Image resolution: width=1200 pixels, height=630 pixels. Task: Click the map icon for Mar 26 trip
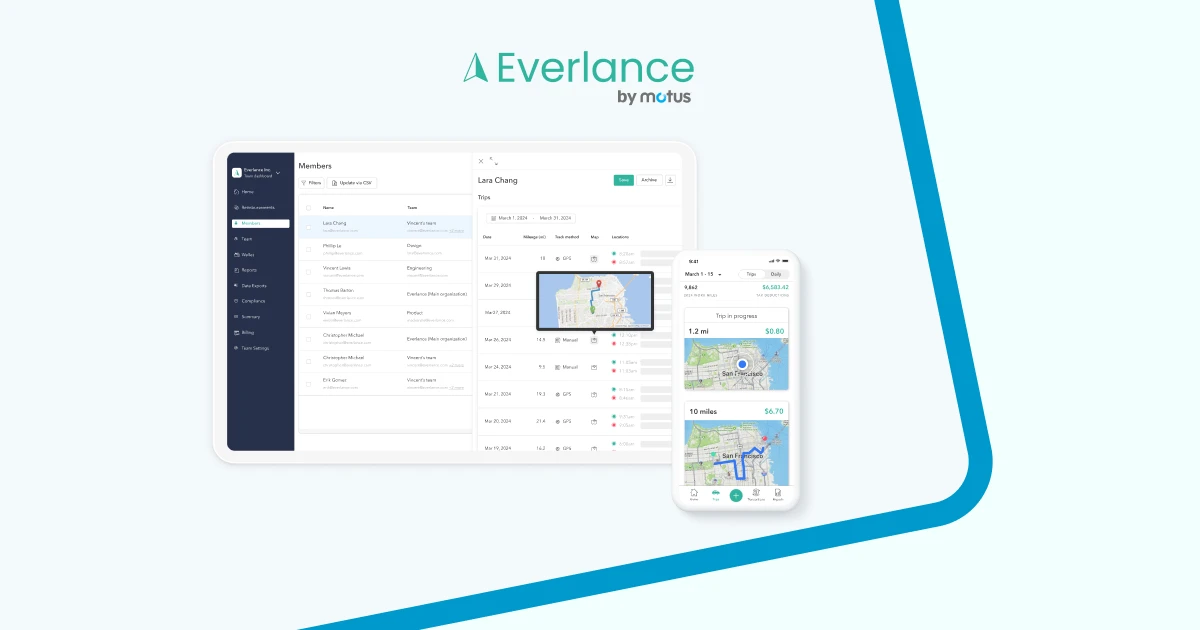click(594, 340)
